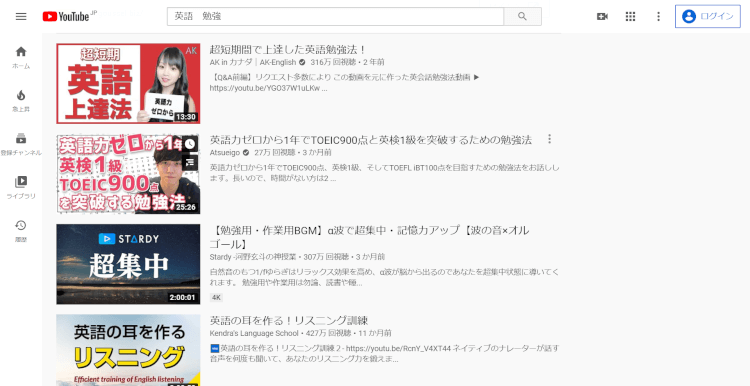Viewport: 750px width, 386px height.
Task: Click the 25:26 duration badge
Action: pyautogui.click(x=186, y=207)
